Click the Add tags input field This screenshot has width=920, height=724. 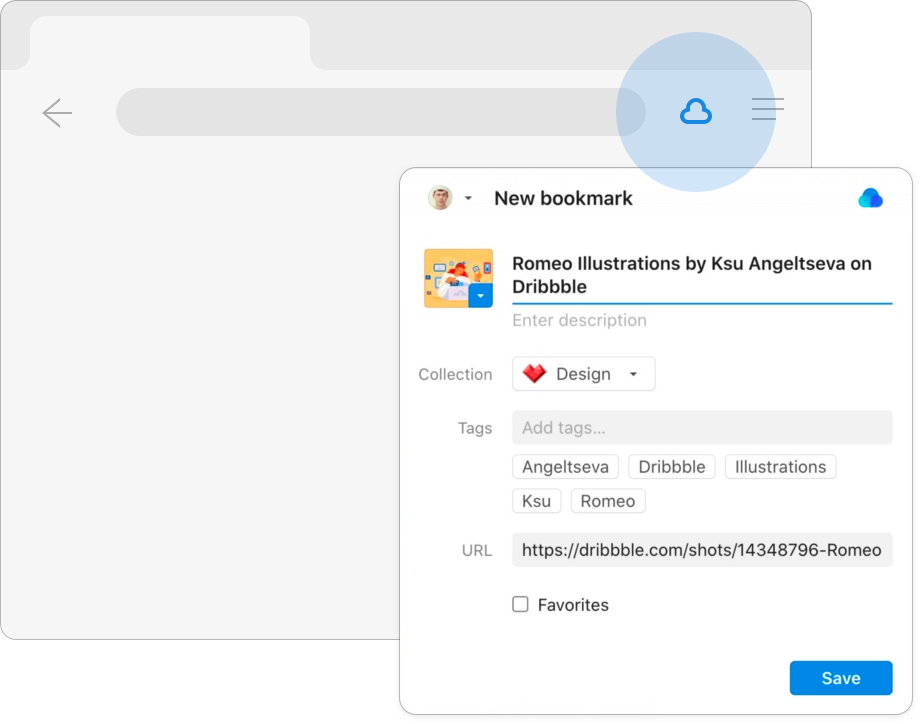click(702, 428)
